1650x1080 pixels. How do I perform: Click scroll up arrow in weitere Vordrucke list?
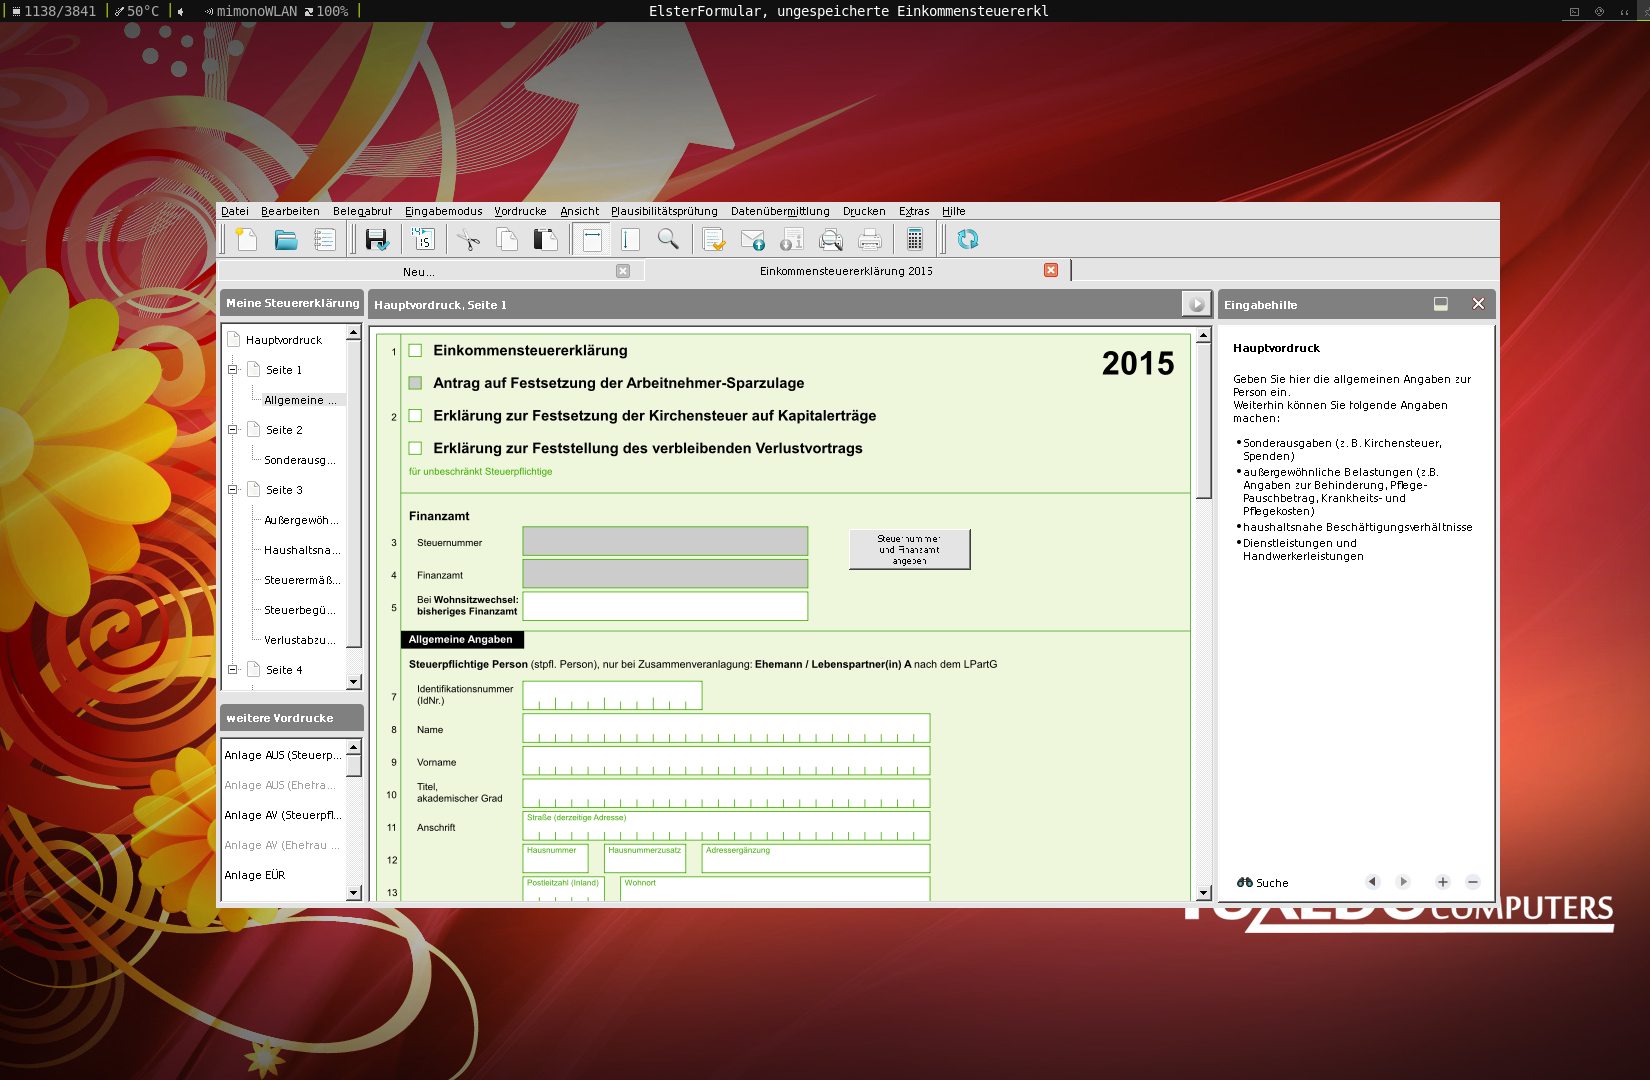coord(353,748)
